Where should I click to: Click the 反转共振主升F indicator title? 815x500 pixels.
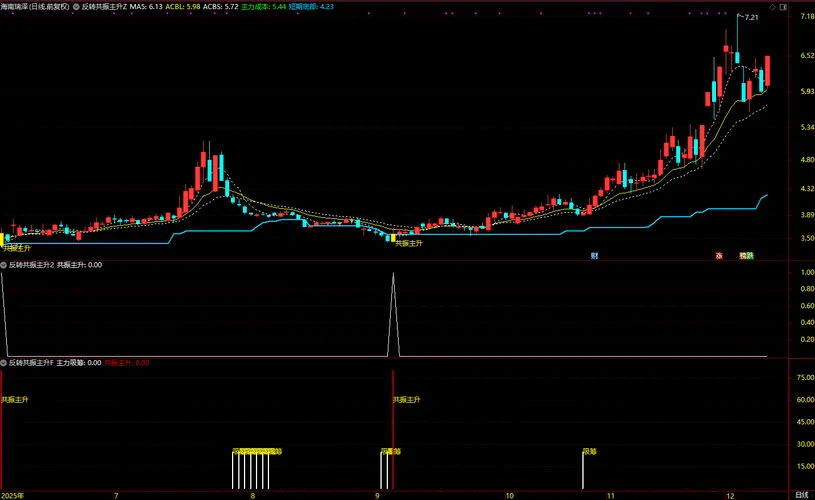pyautogui.click(x=31, y=363)
